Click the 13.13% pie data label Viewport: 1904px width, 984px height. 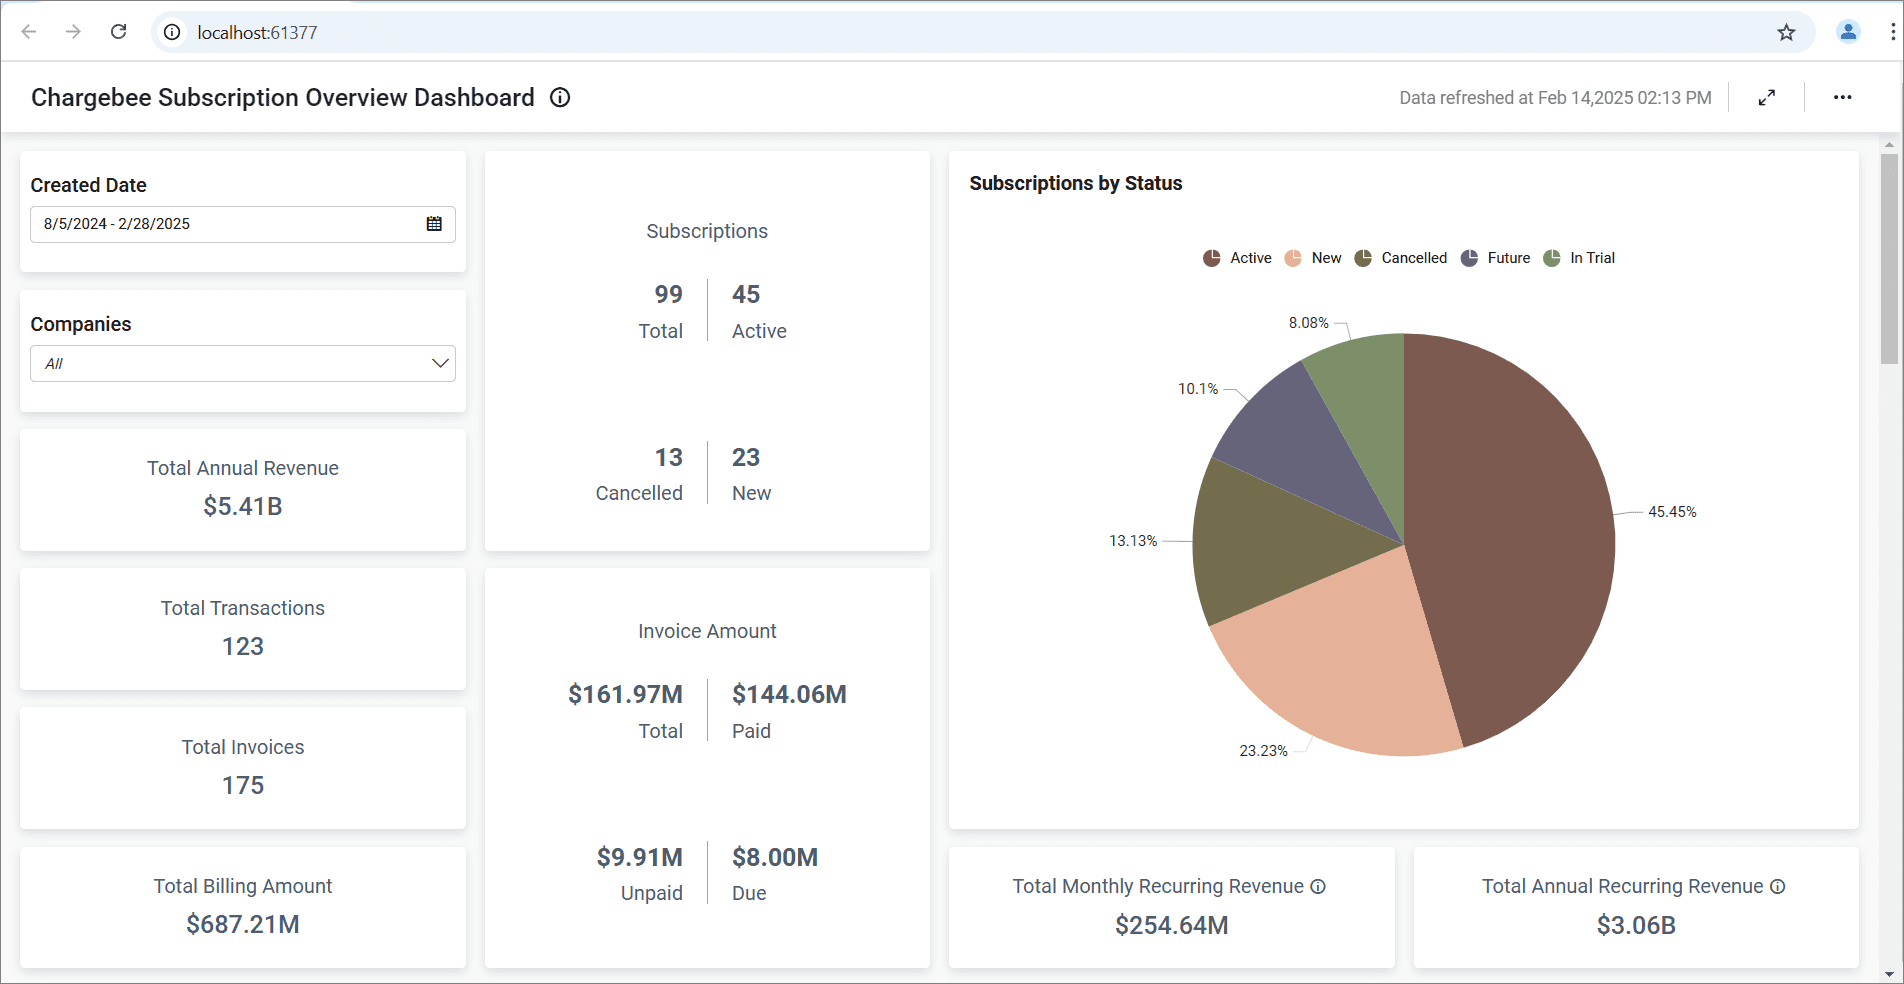click(1133, 541)
